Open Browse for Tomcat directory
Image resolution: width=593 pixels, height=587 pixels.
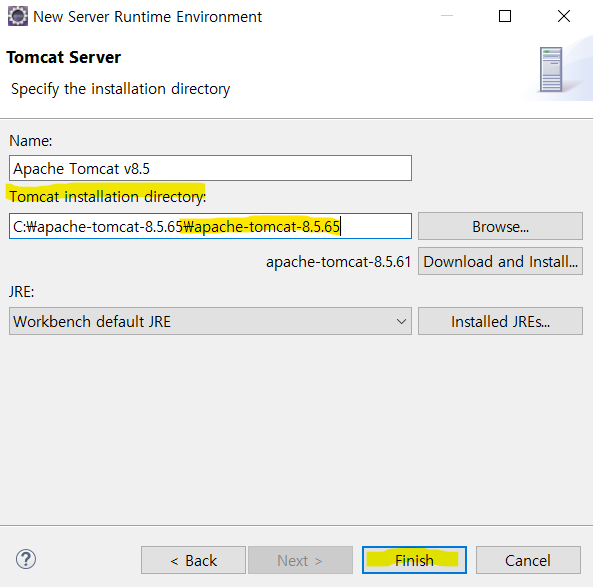[500, 226]
